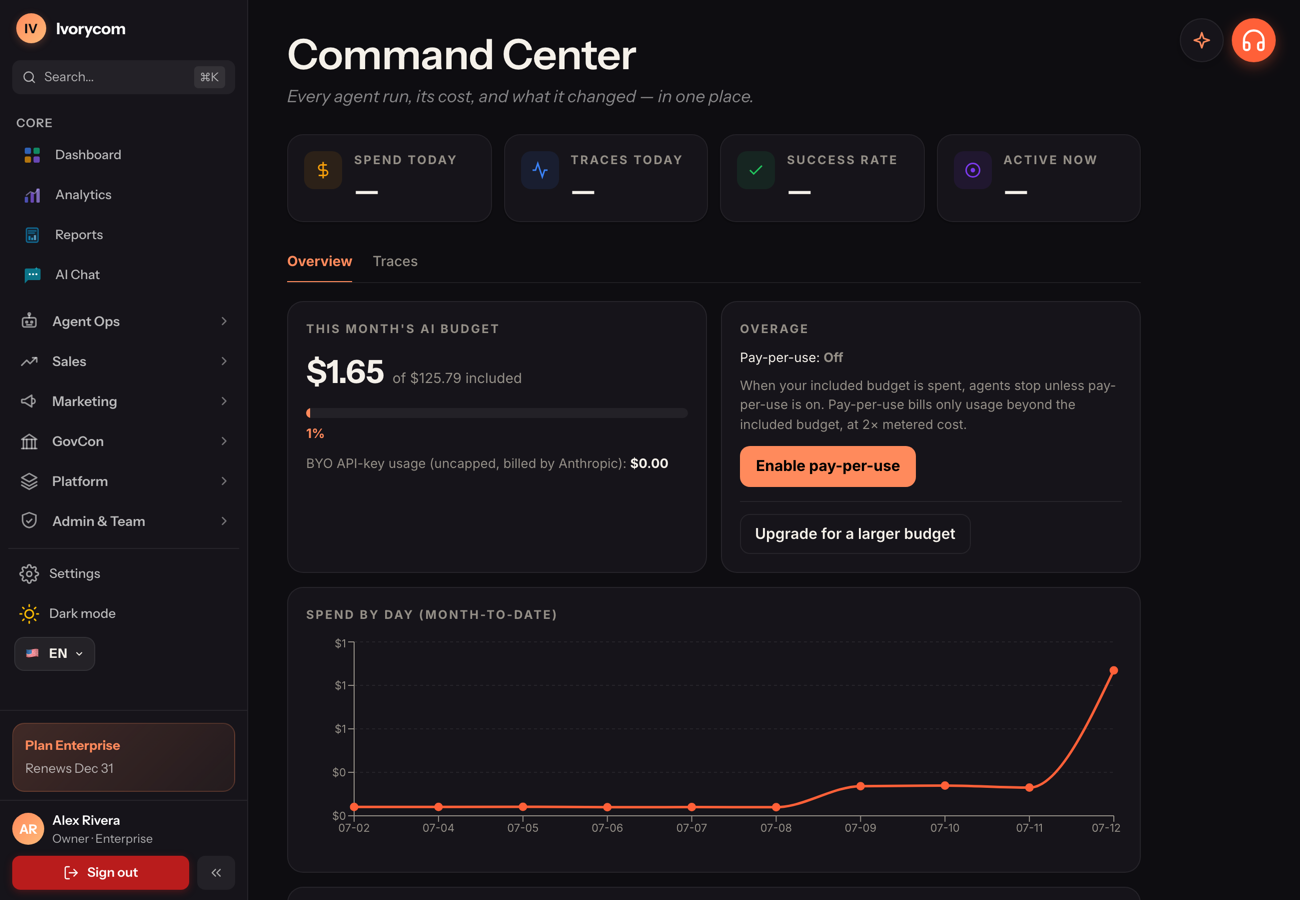Click the Marketing megaphone icon

click(29, 401)
